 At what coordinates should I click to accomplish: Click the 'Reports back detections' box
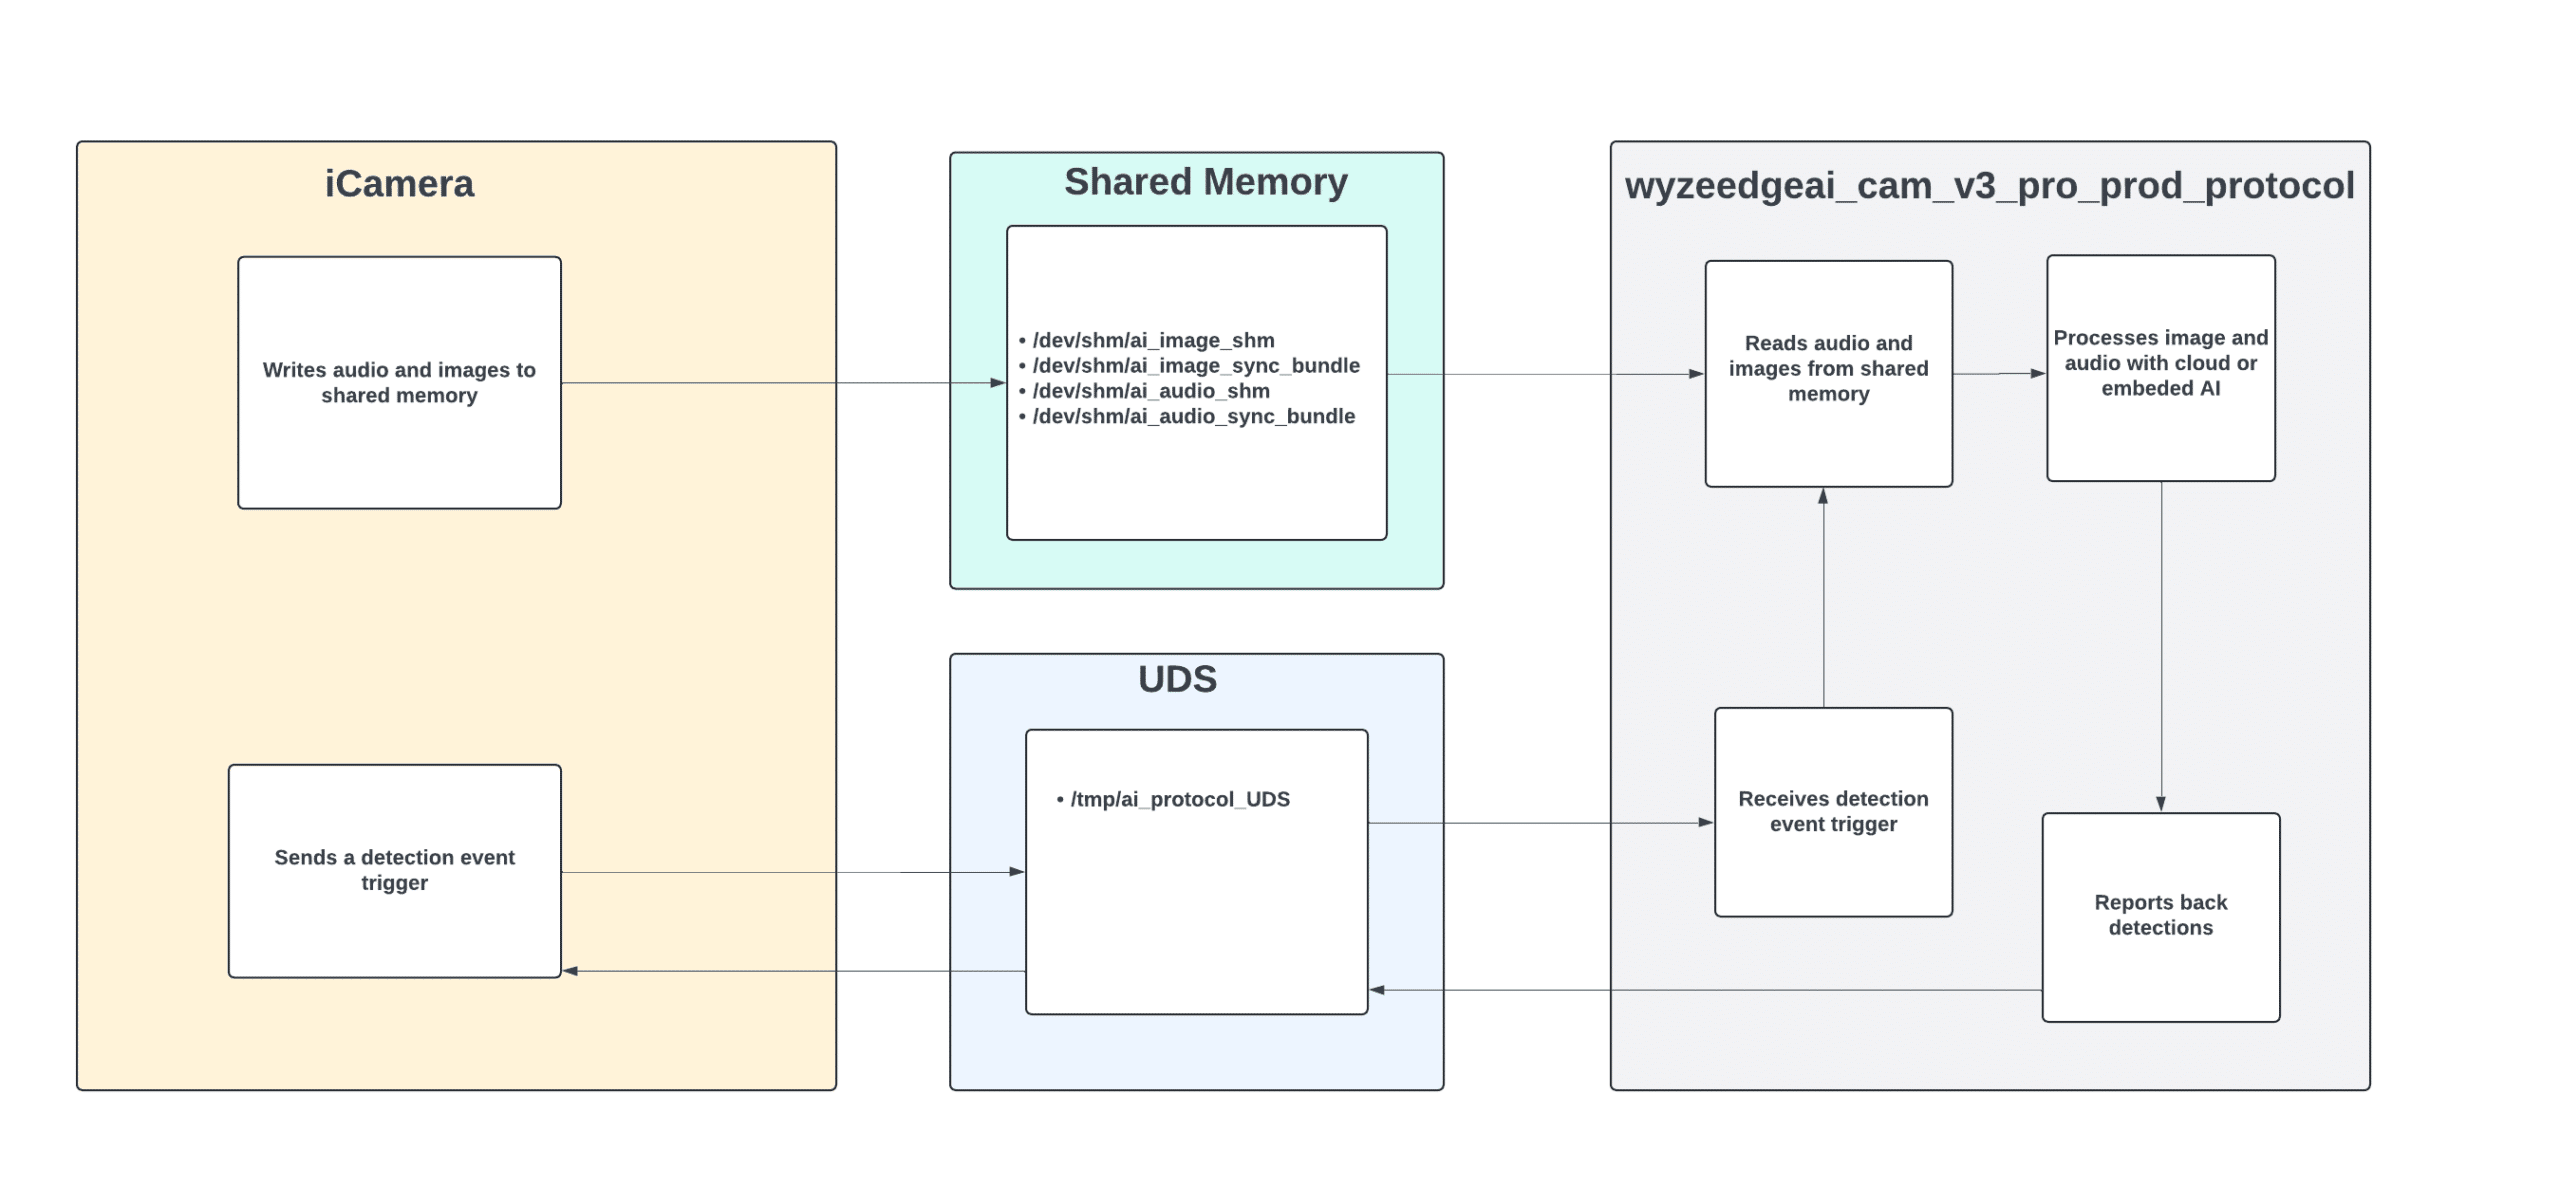pyautogui.click(x=2160, y=915)
